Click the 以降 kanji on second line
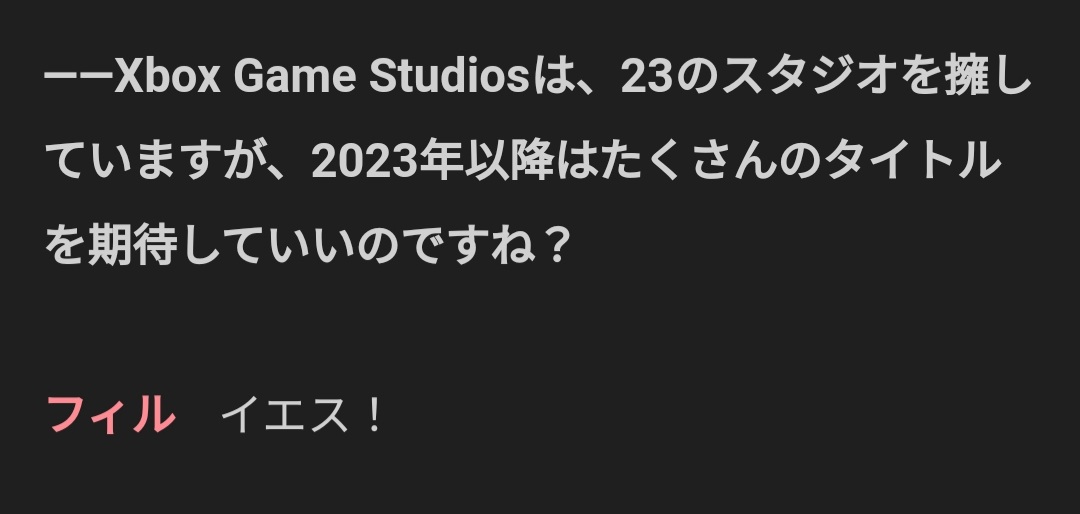The image size is (1080, 514). click(509, 161)
